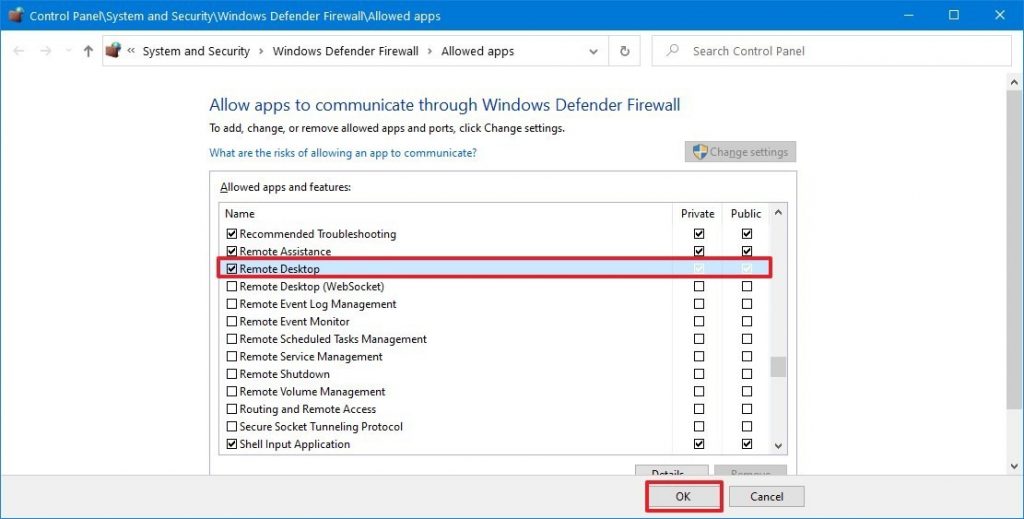
Task: Click the shield icon on Change settings
Action: [x=700, y=152]
